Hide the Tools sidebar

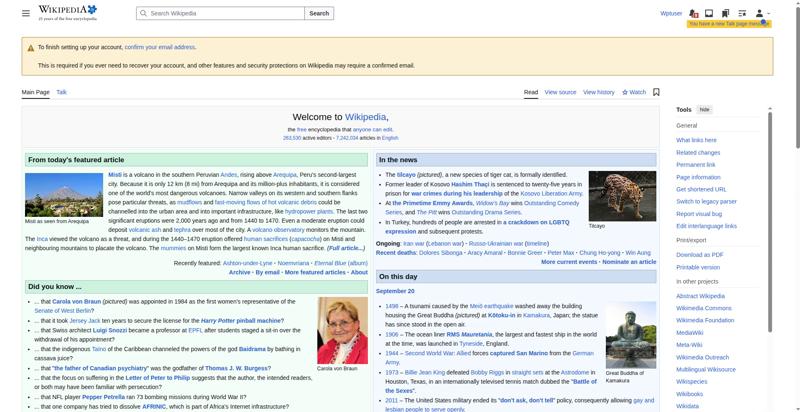[704, 110]
